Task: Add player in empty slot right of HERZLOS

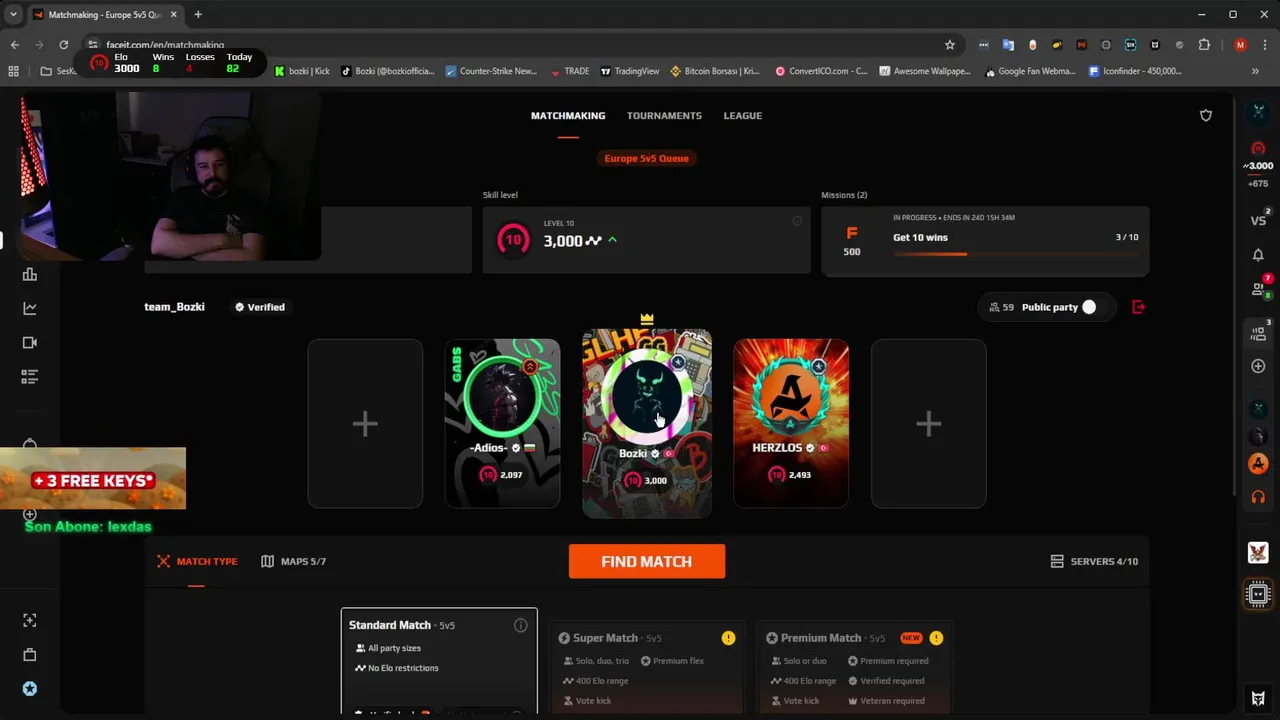Action: pos(928,424)
